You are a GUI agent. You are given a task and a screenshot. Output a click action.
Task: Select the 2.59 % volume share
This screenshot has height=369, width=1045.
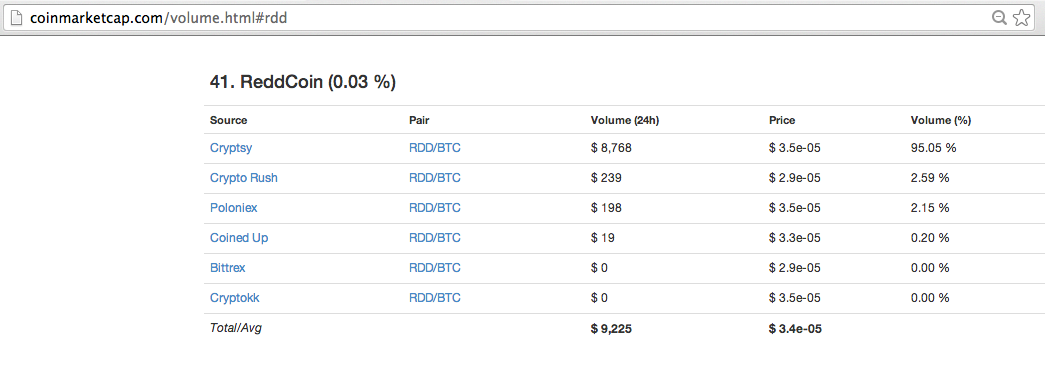point(930,179)
